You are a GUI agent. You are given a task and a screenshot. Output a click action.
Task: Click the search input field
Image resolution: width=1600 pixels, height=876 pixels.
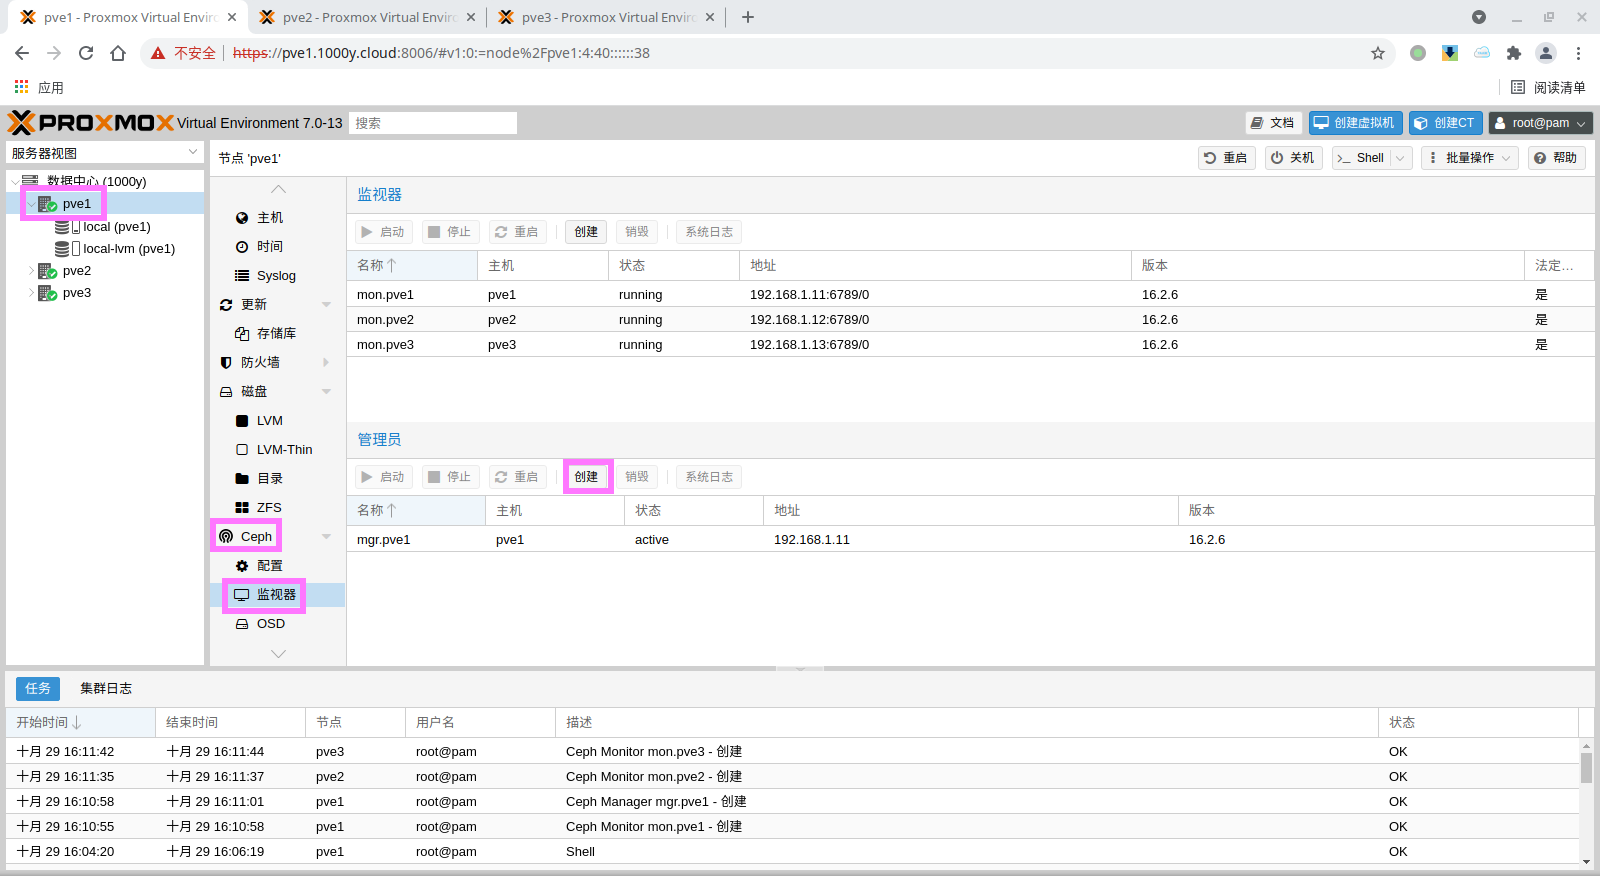click(432, 123)
